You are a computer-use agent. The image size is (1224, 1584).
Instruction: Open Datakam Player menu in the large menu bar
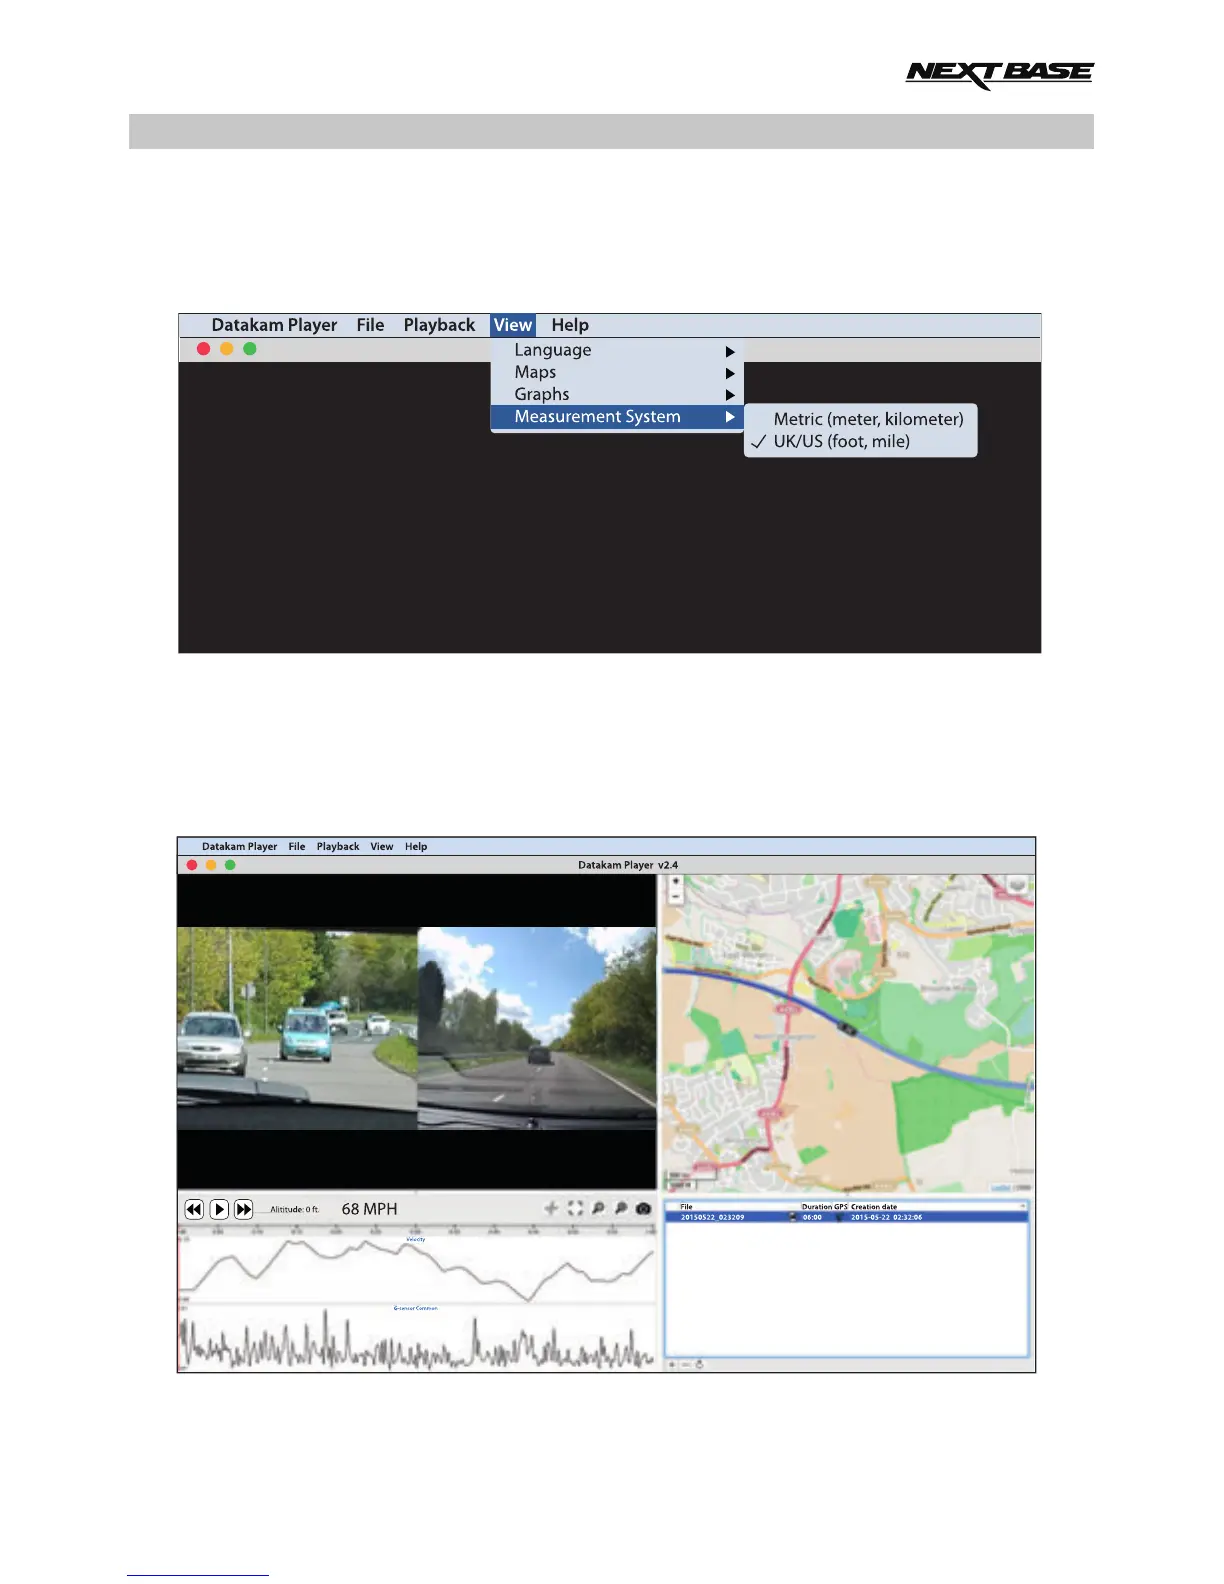[274, 325]
